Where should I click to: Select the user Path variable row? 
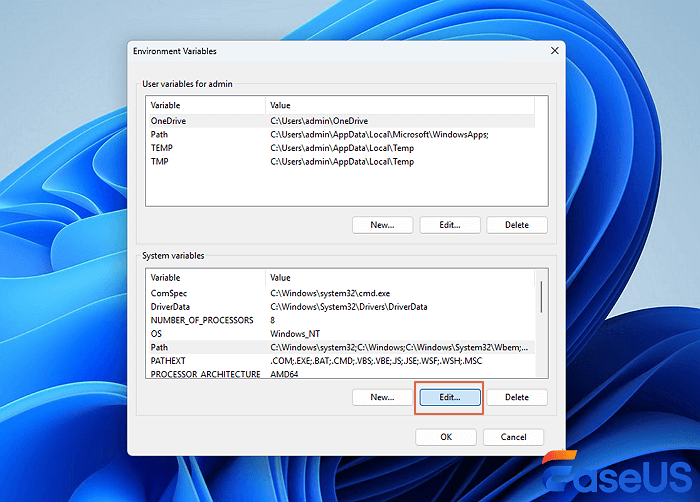[x=340, y=134]
